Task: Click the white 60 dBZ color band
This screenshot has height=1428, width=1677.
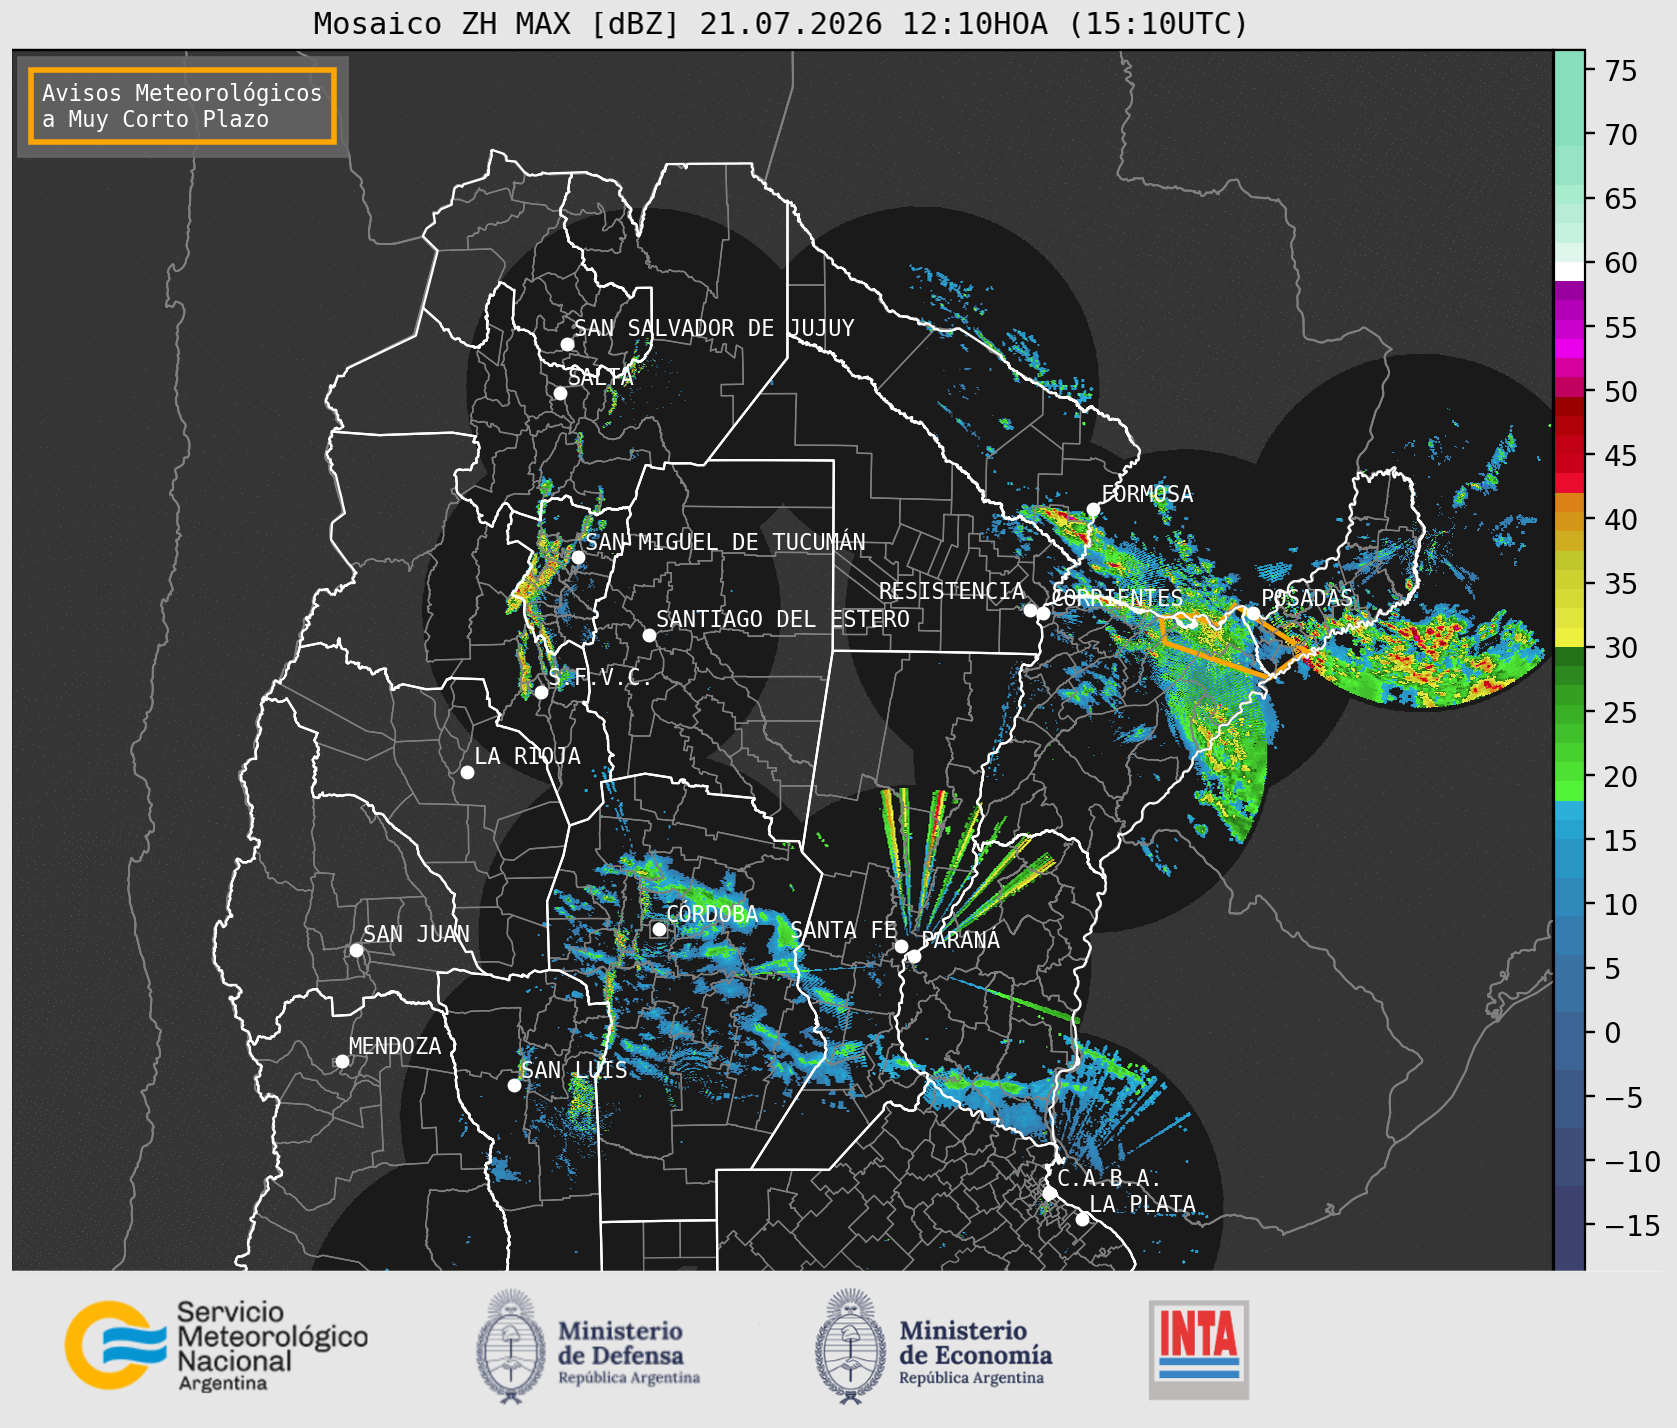Action: (1569, 270)
